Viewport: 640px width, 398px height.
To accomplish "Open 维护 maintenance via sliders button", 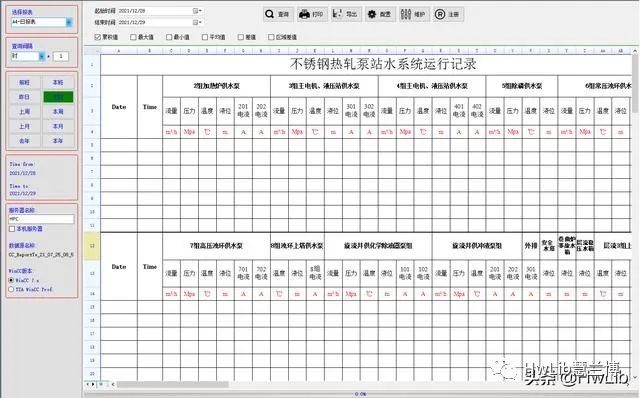I will 413,14.
